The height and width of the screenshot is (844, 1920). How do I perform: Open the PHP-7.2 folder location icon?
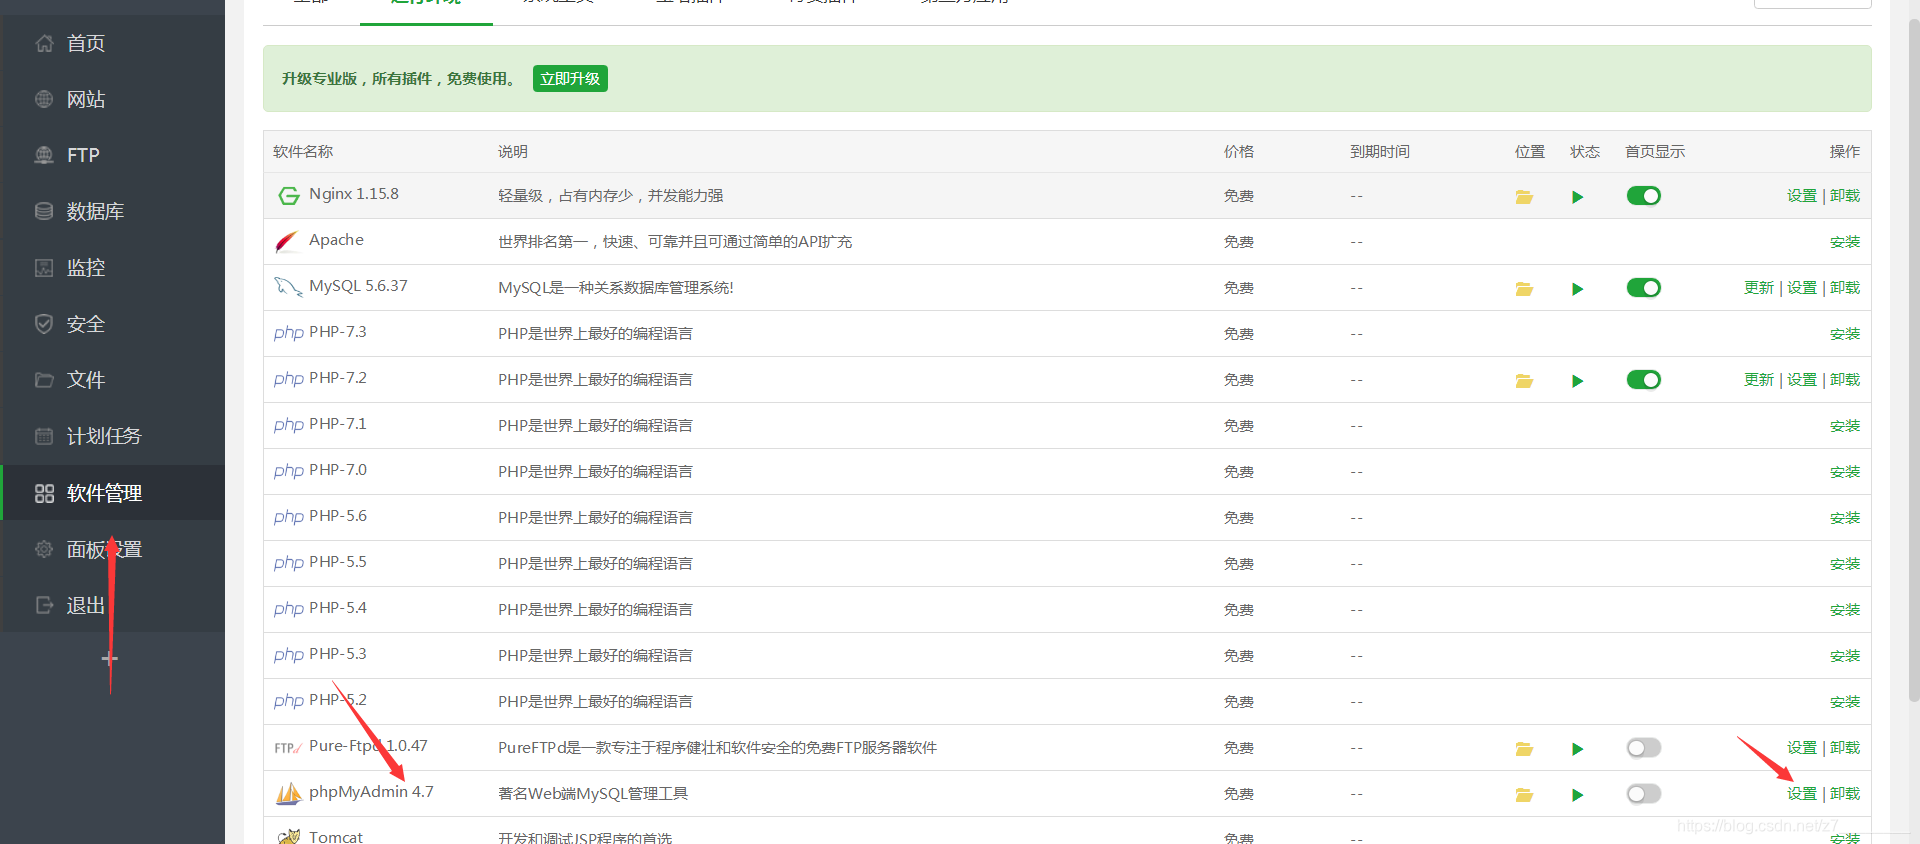pyautogui.click(x=1524, y=381)
